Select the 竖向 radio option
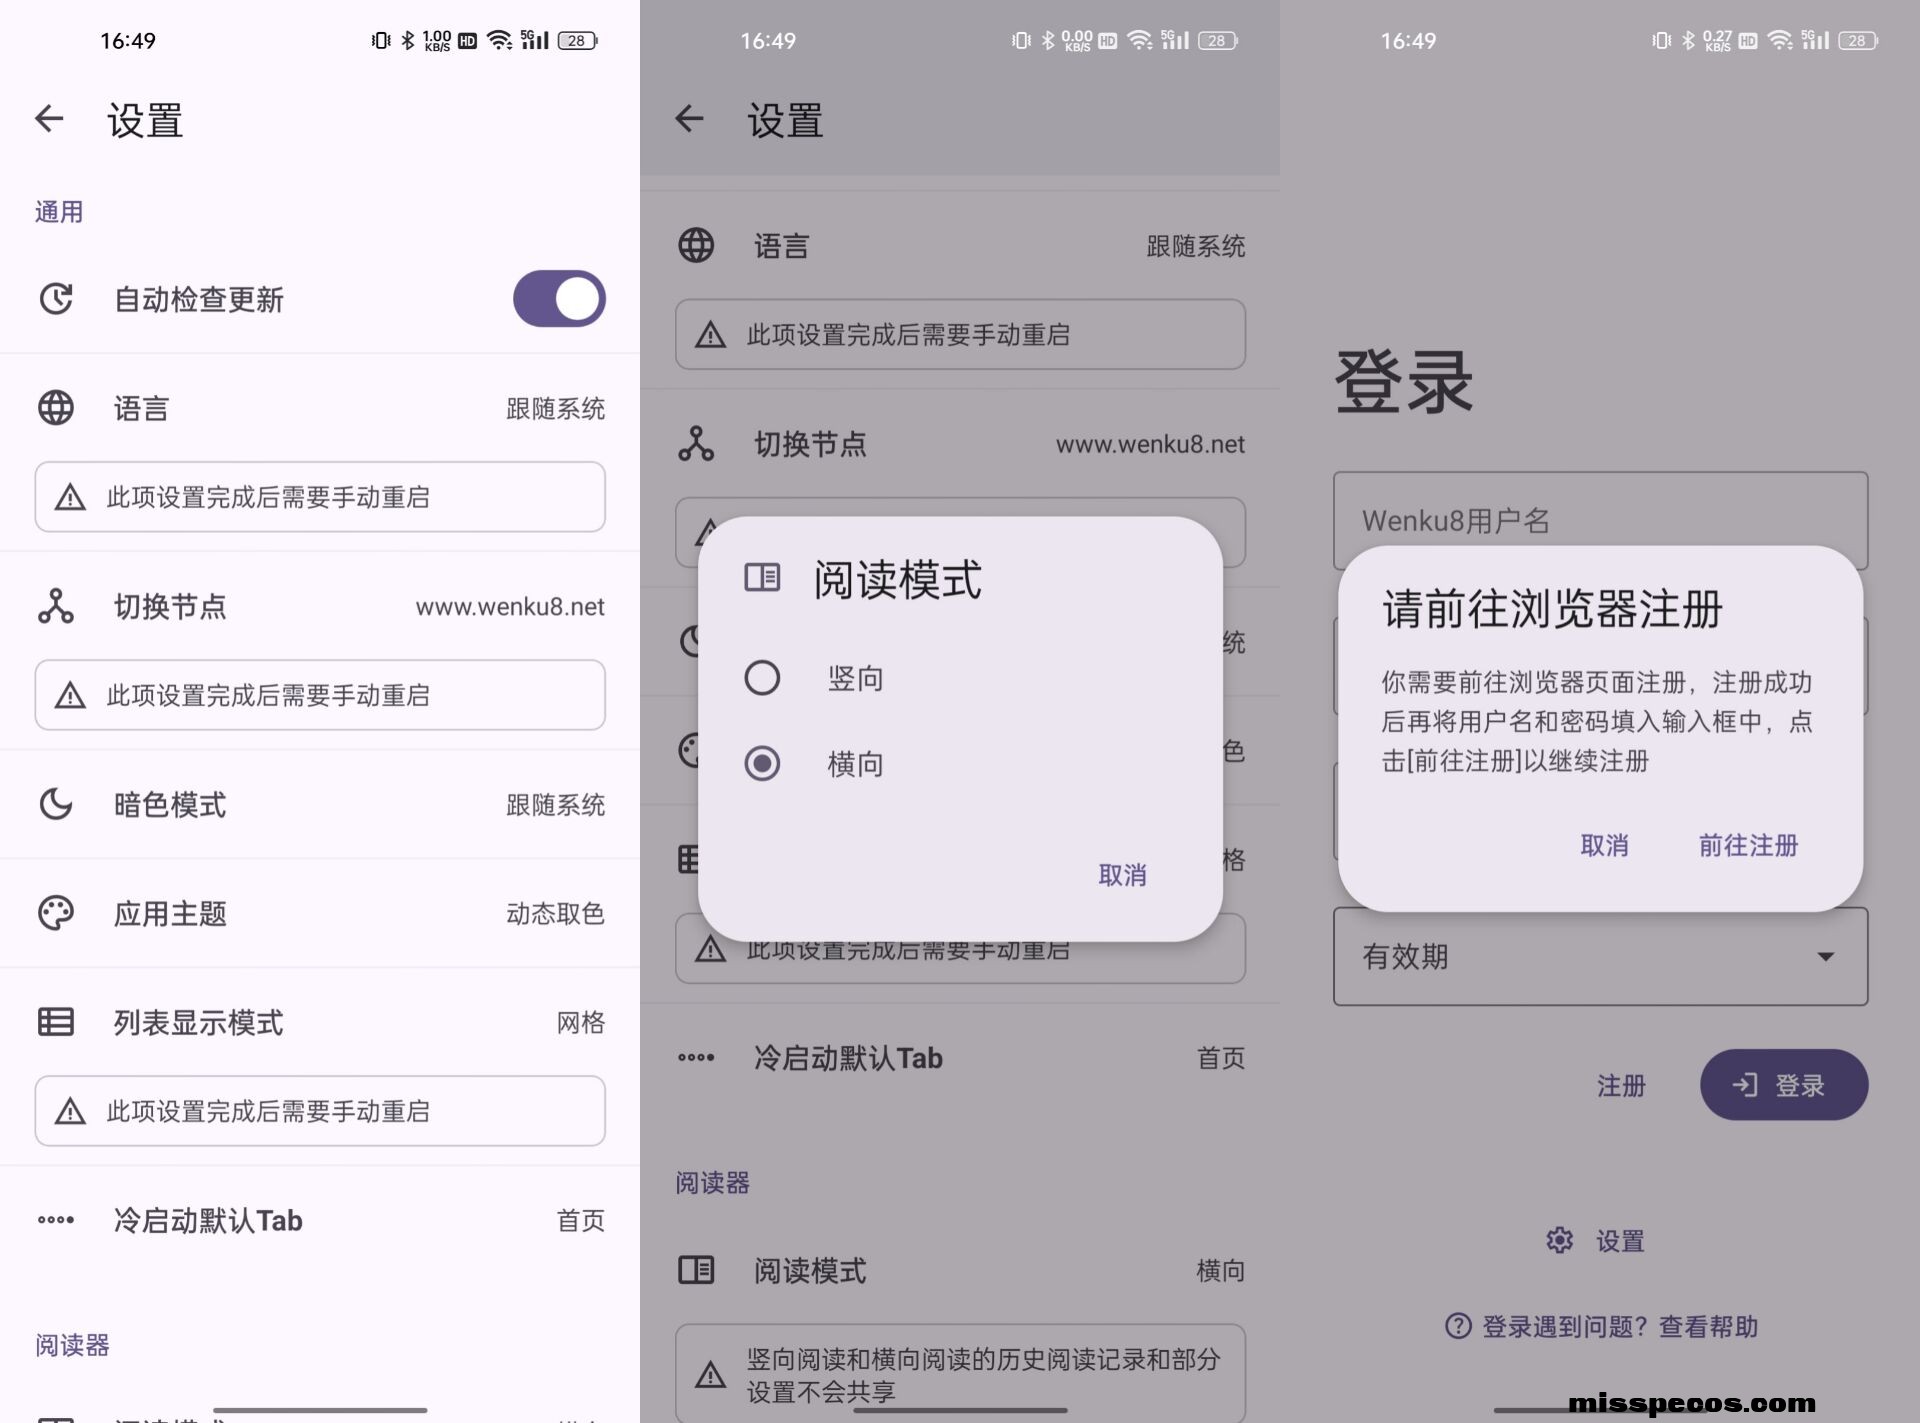The width and height of the screenshot is (1920, 1423). (x=762, y=678)
